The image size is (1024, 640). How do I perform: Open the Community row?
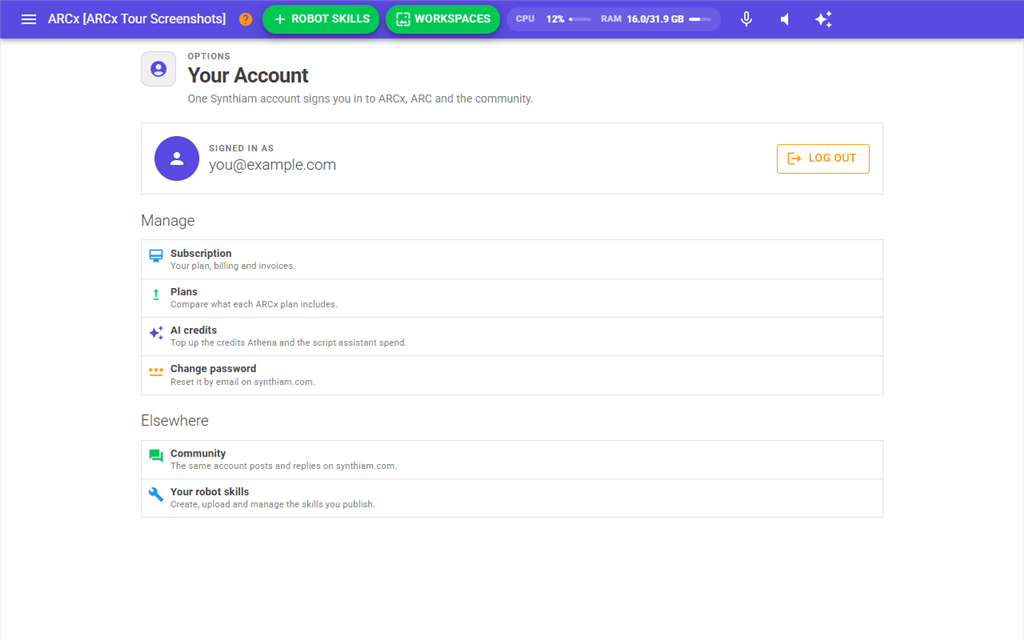point(512,460)
